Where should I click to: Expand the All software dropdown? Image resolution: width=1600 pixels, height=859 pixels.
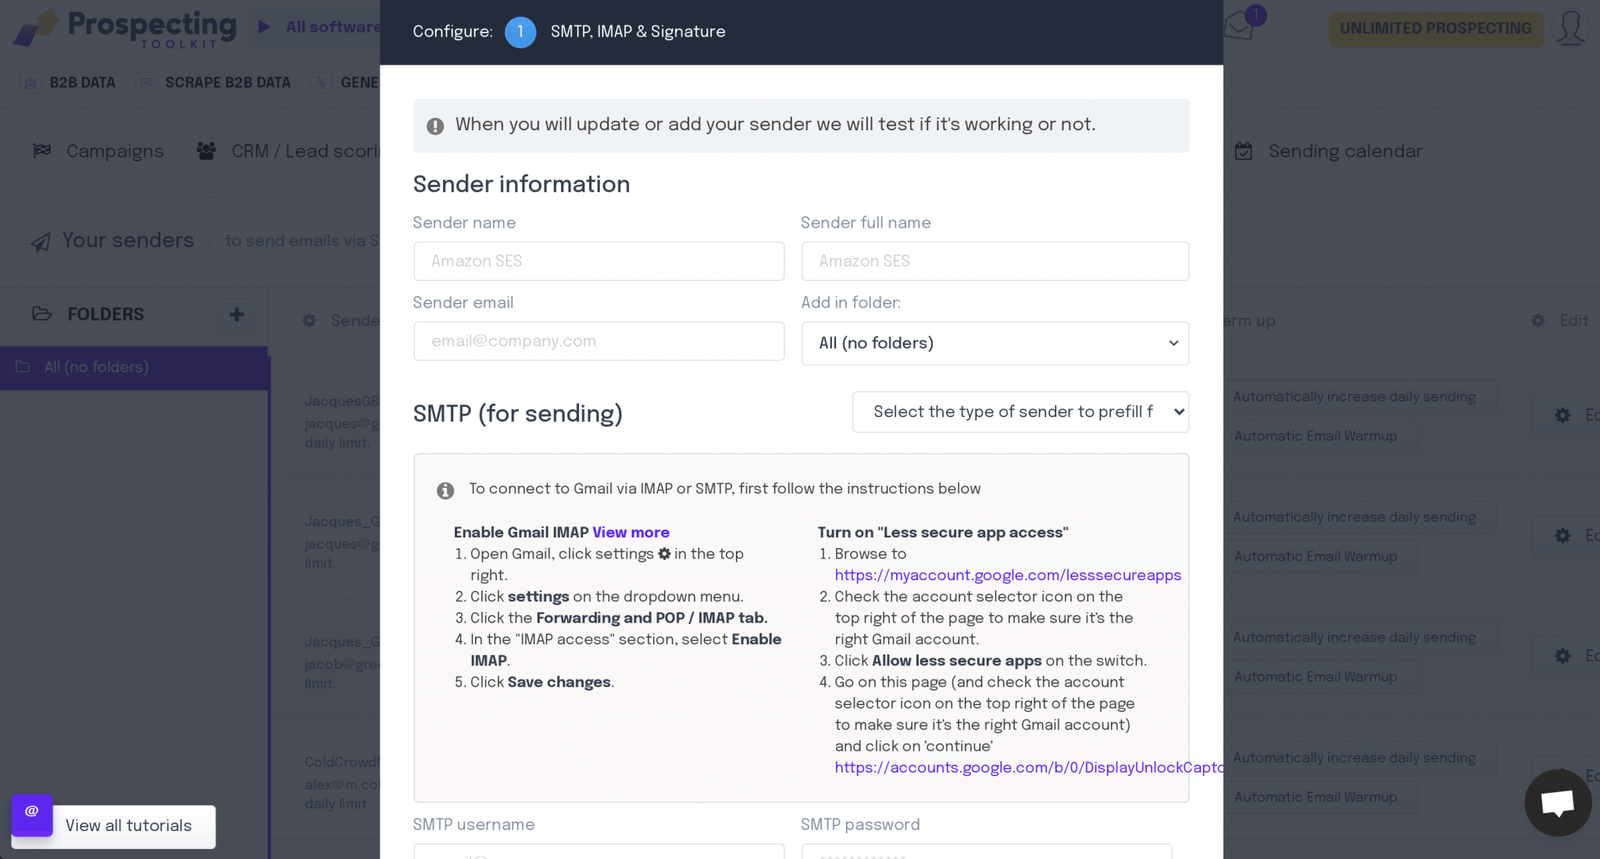(264, 27)
